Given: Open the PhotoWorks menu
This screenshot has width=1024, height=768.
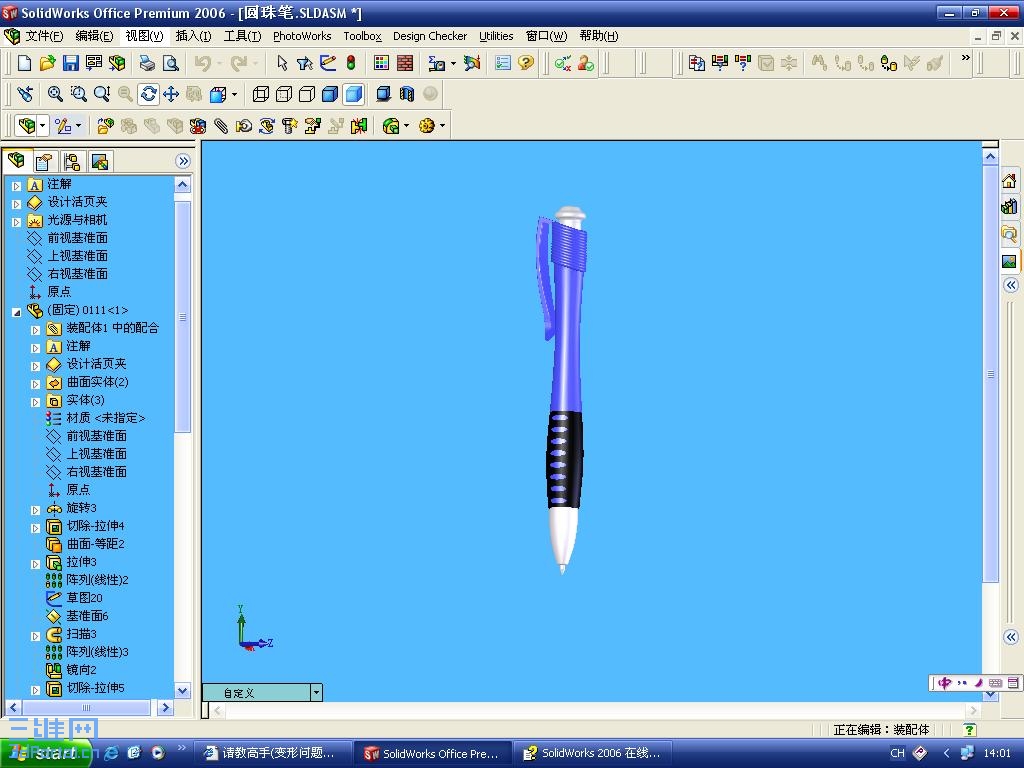Looking at the screenshot, I should tap(302, 36).
